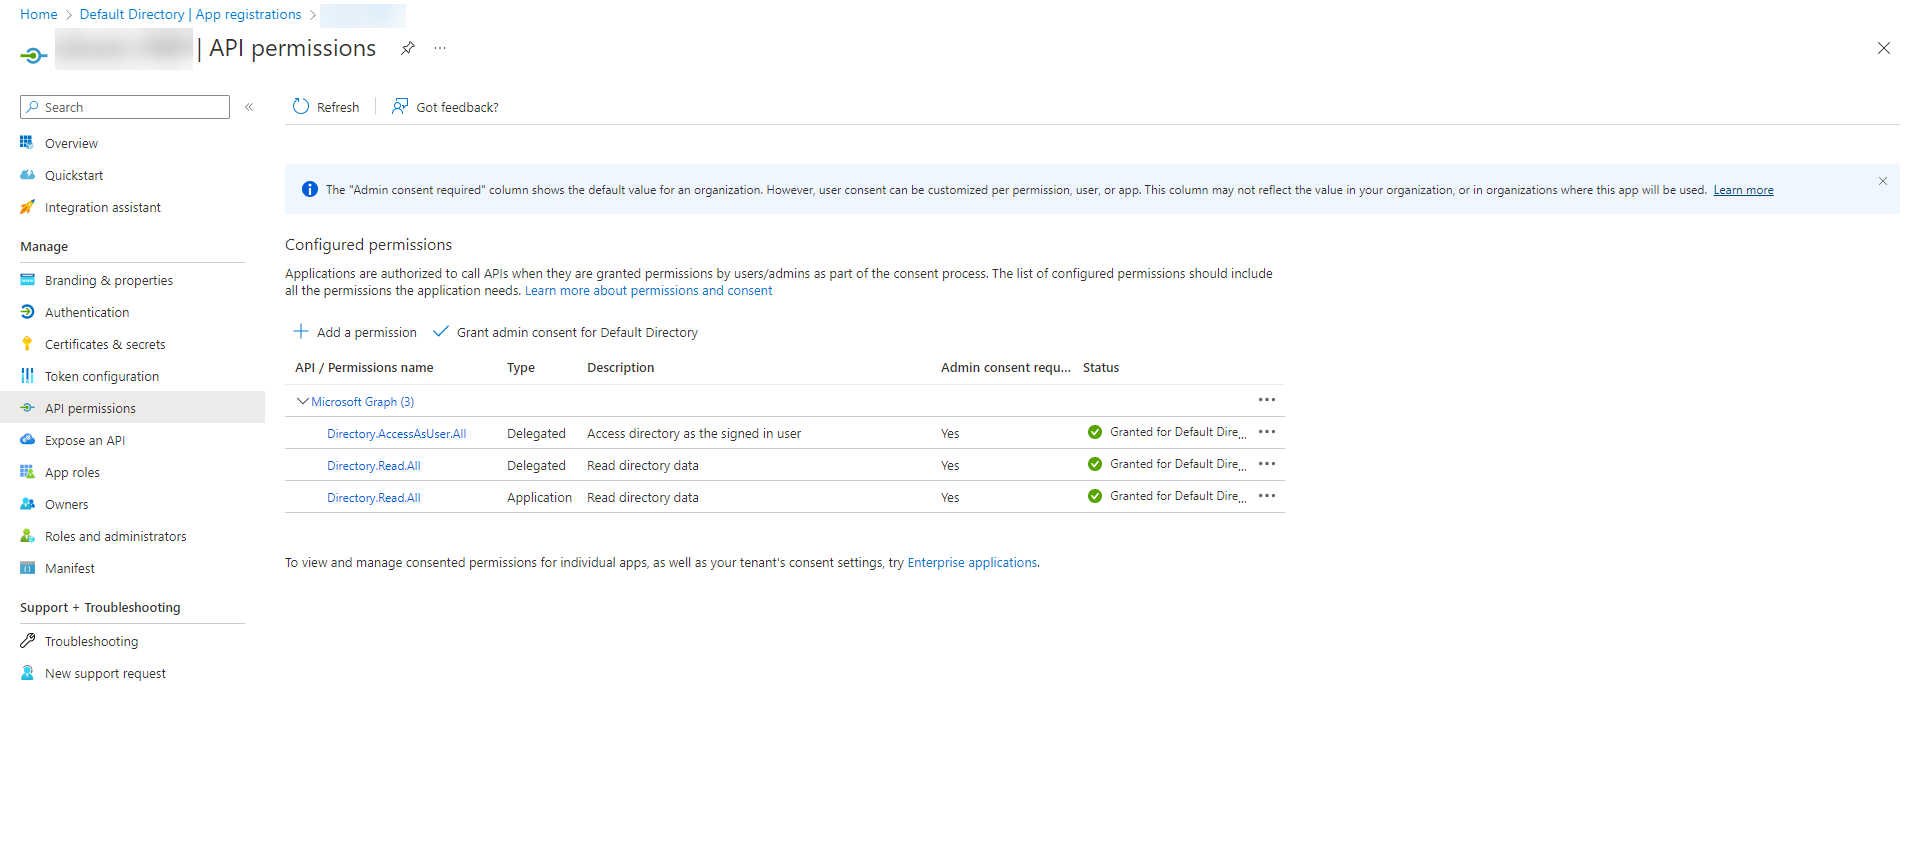The height and width of the screenshot is (868, 1920).
Task: Open the Directory.AccessAsUser.All permission link
Action: [396, 434]
